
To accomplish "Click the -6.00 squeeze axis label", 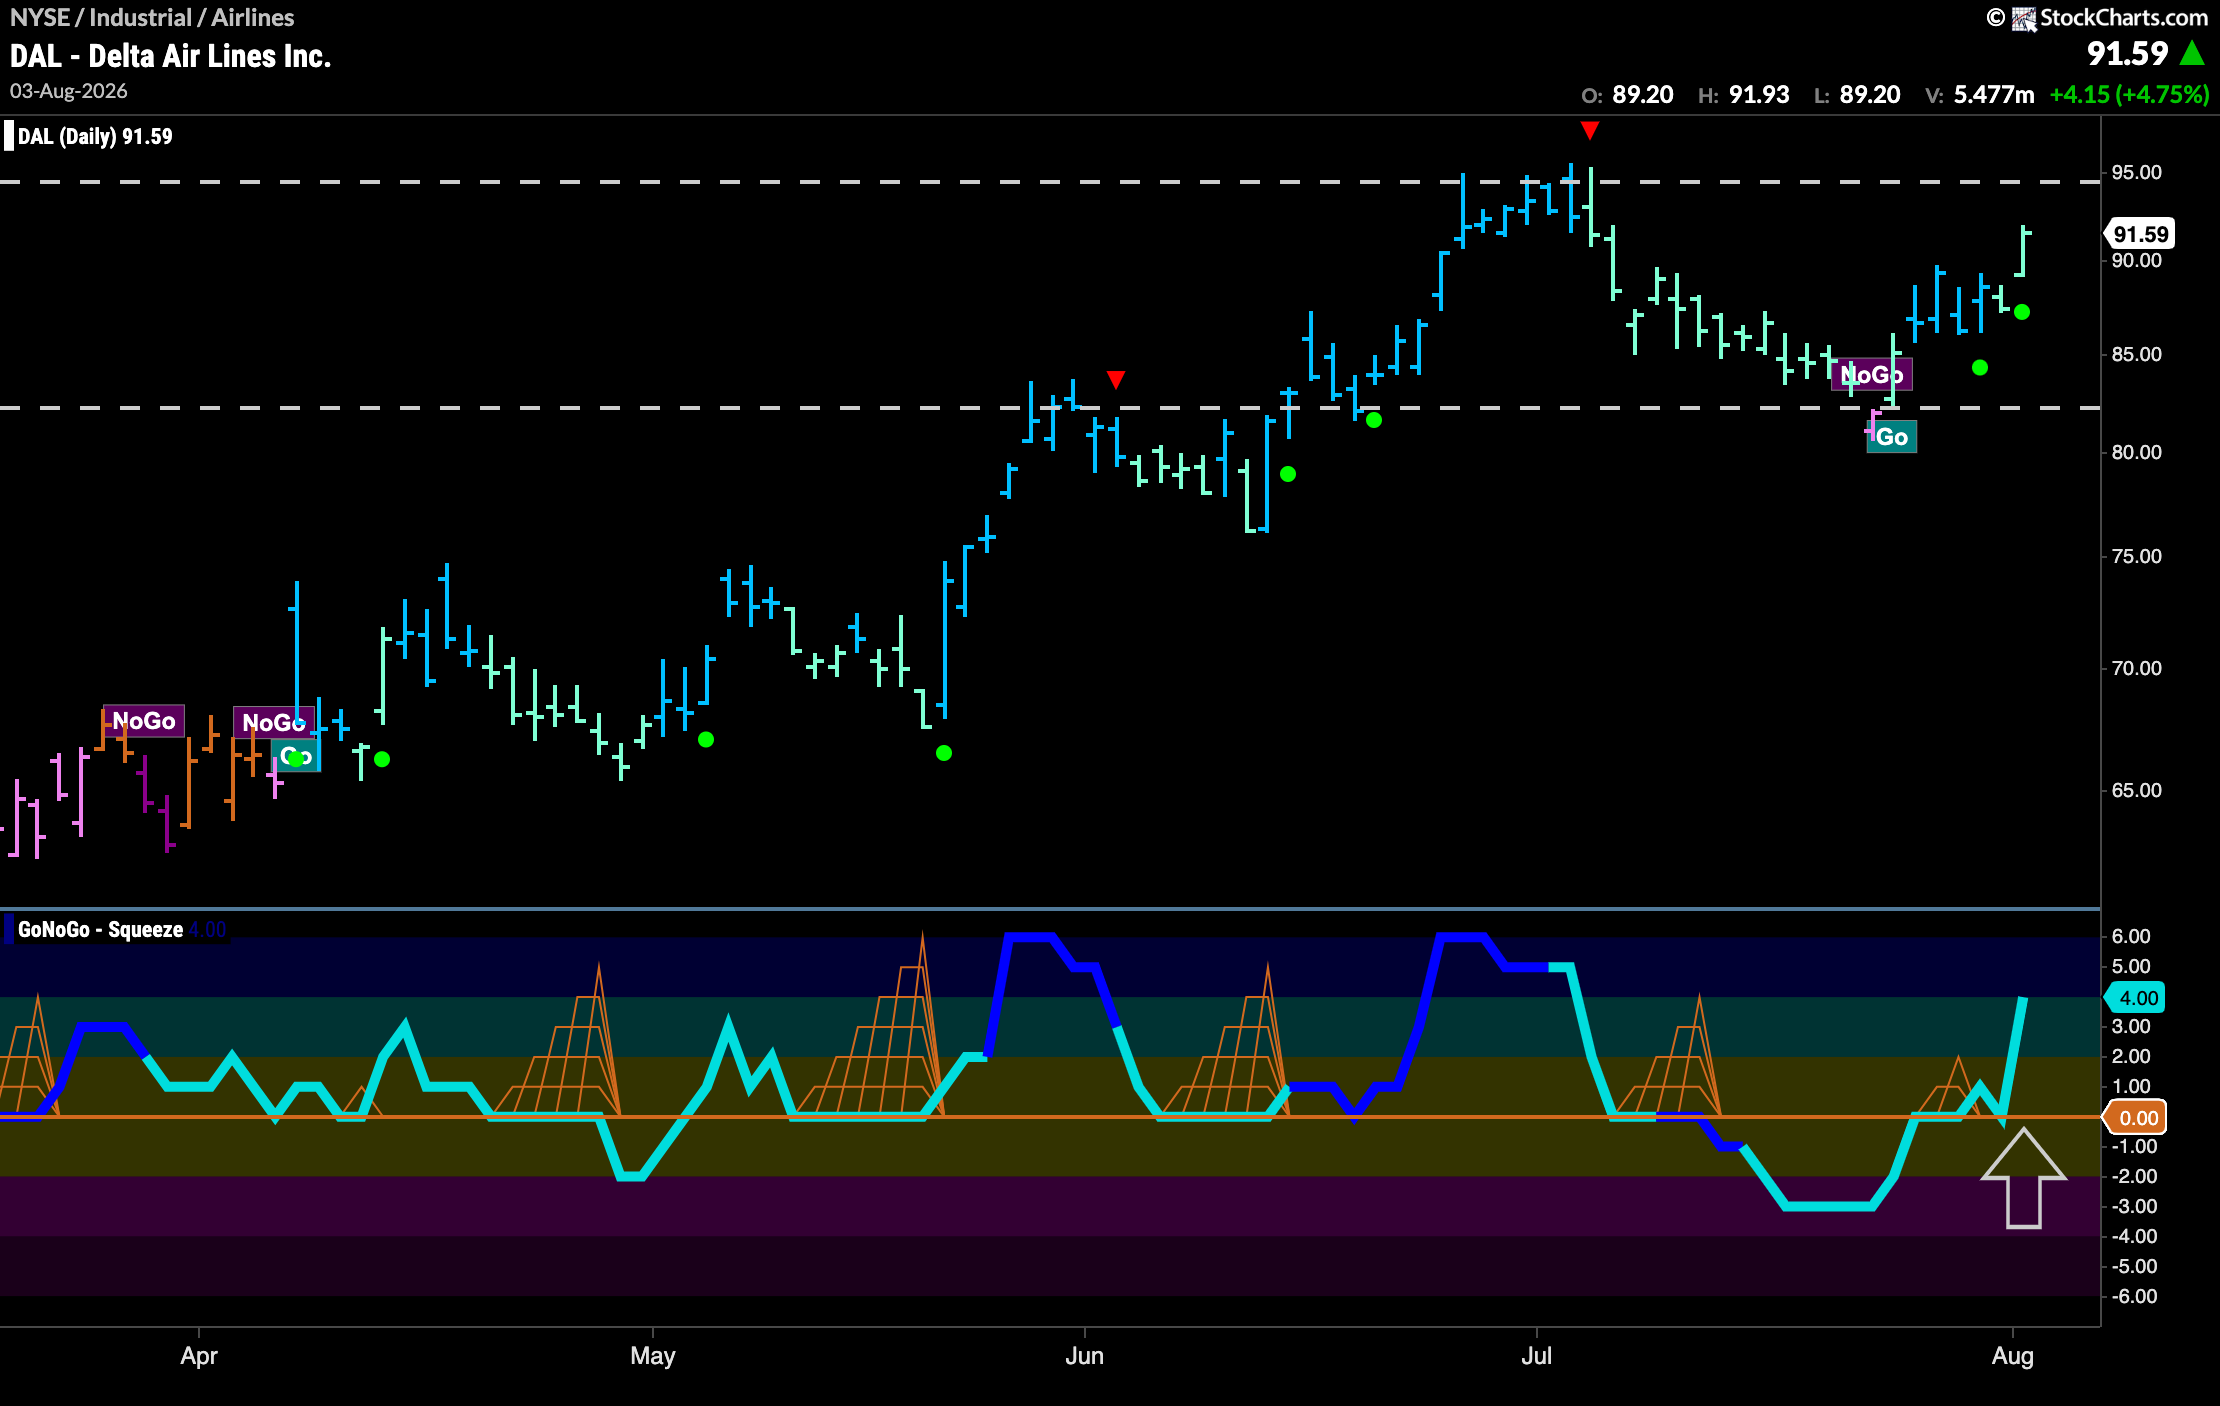I will 2134,1297.
